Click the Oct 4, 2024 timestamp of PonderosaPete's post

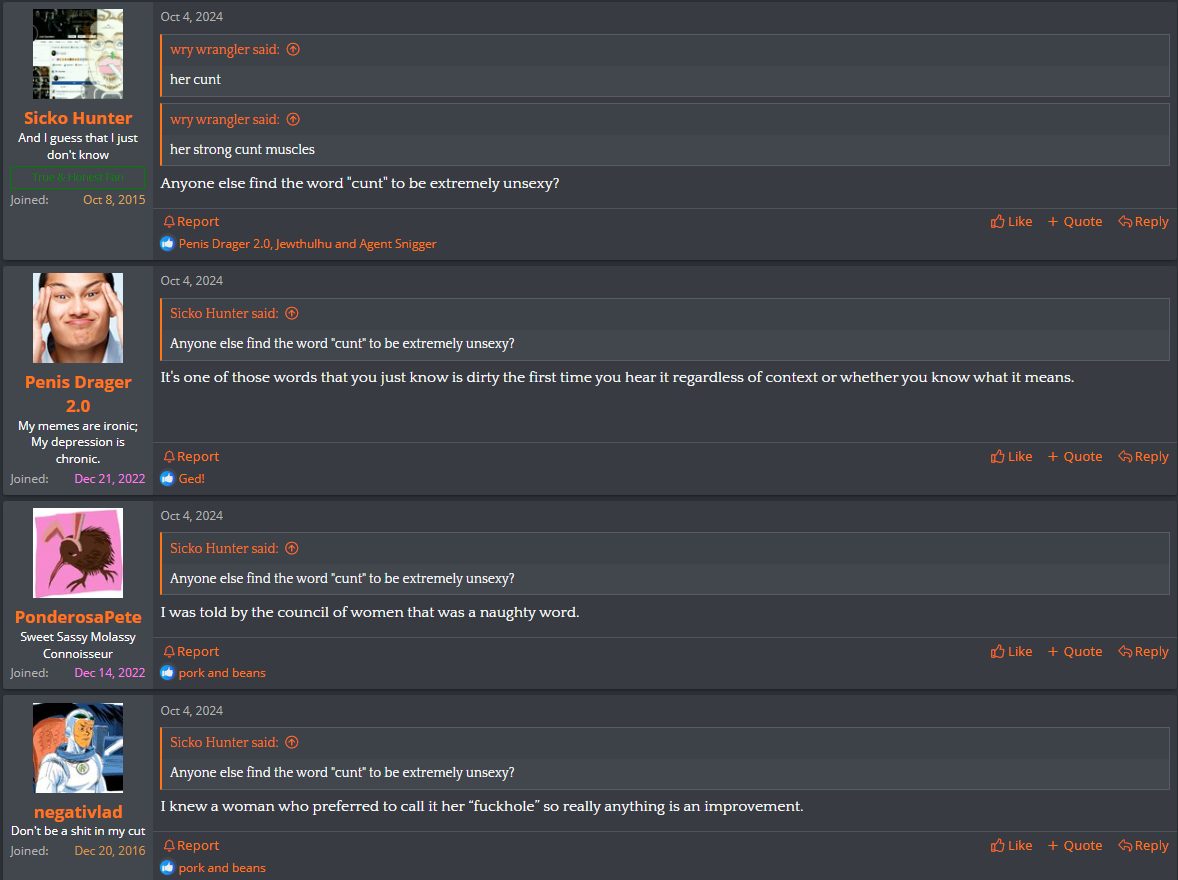pyautogui.click(x=192, y=516)
